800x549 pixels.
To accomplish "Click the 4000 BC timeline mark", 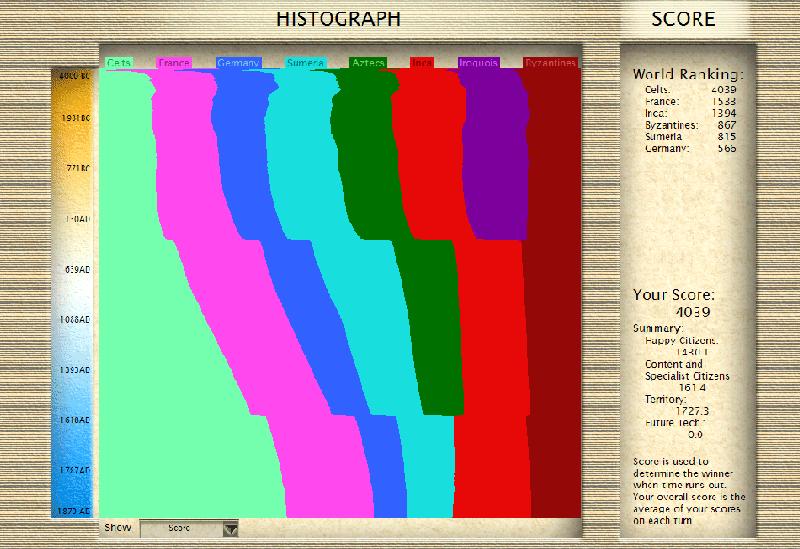I will 74,76.
